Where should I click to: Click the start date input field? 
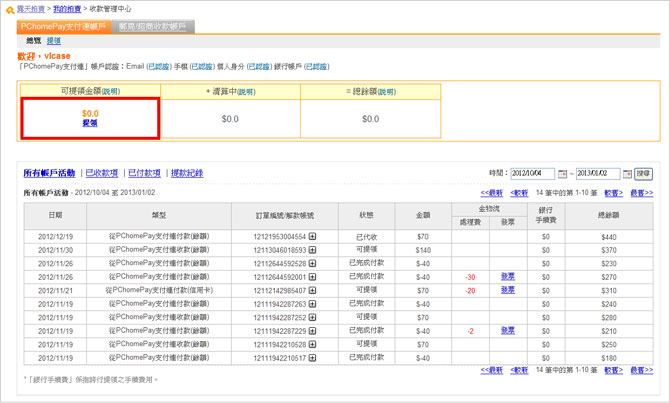[533, 174]
